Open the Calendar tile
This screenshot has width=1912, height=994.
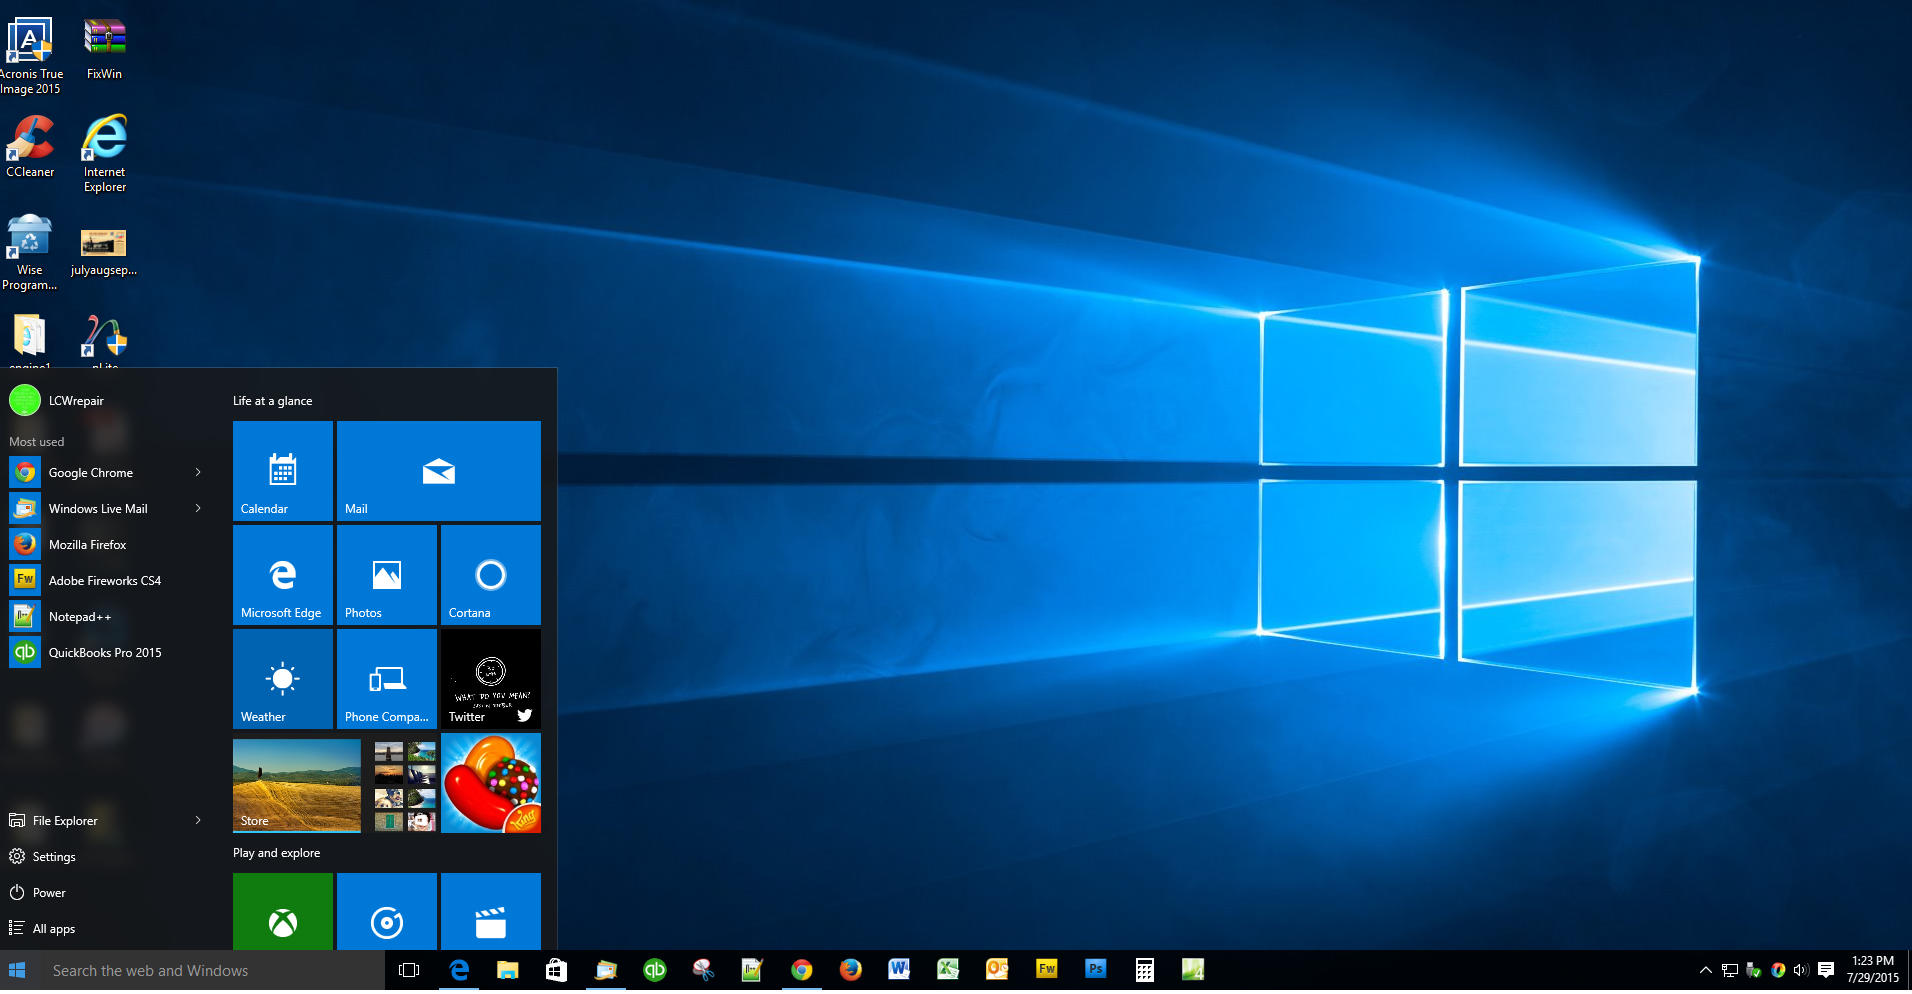click(x=283, y=471)
